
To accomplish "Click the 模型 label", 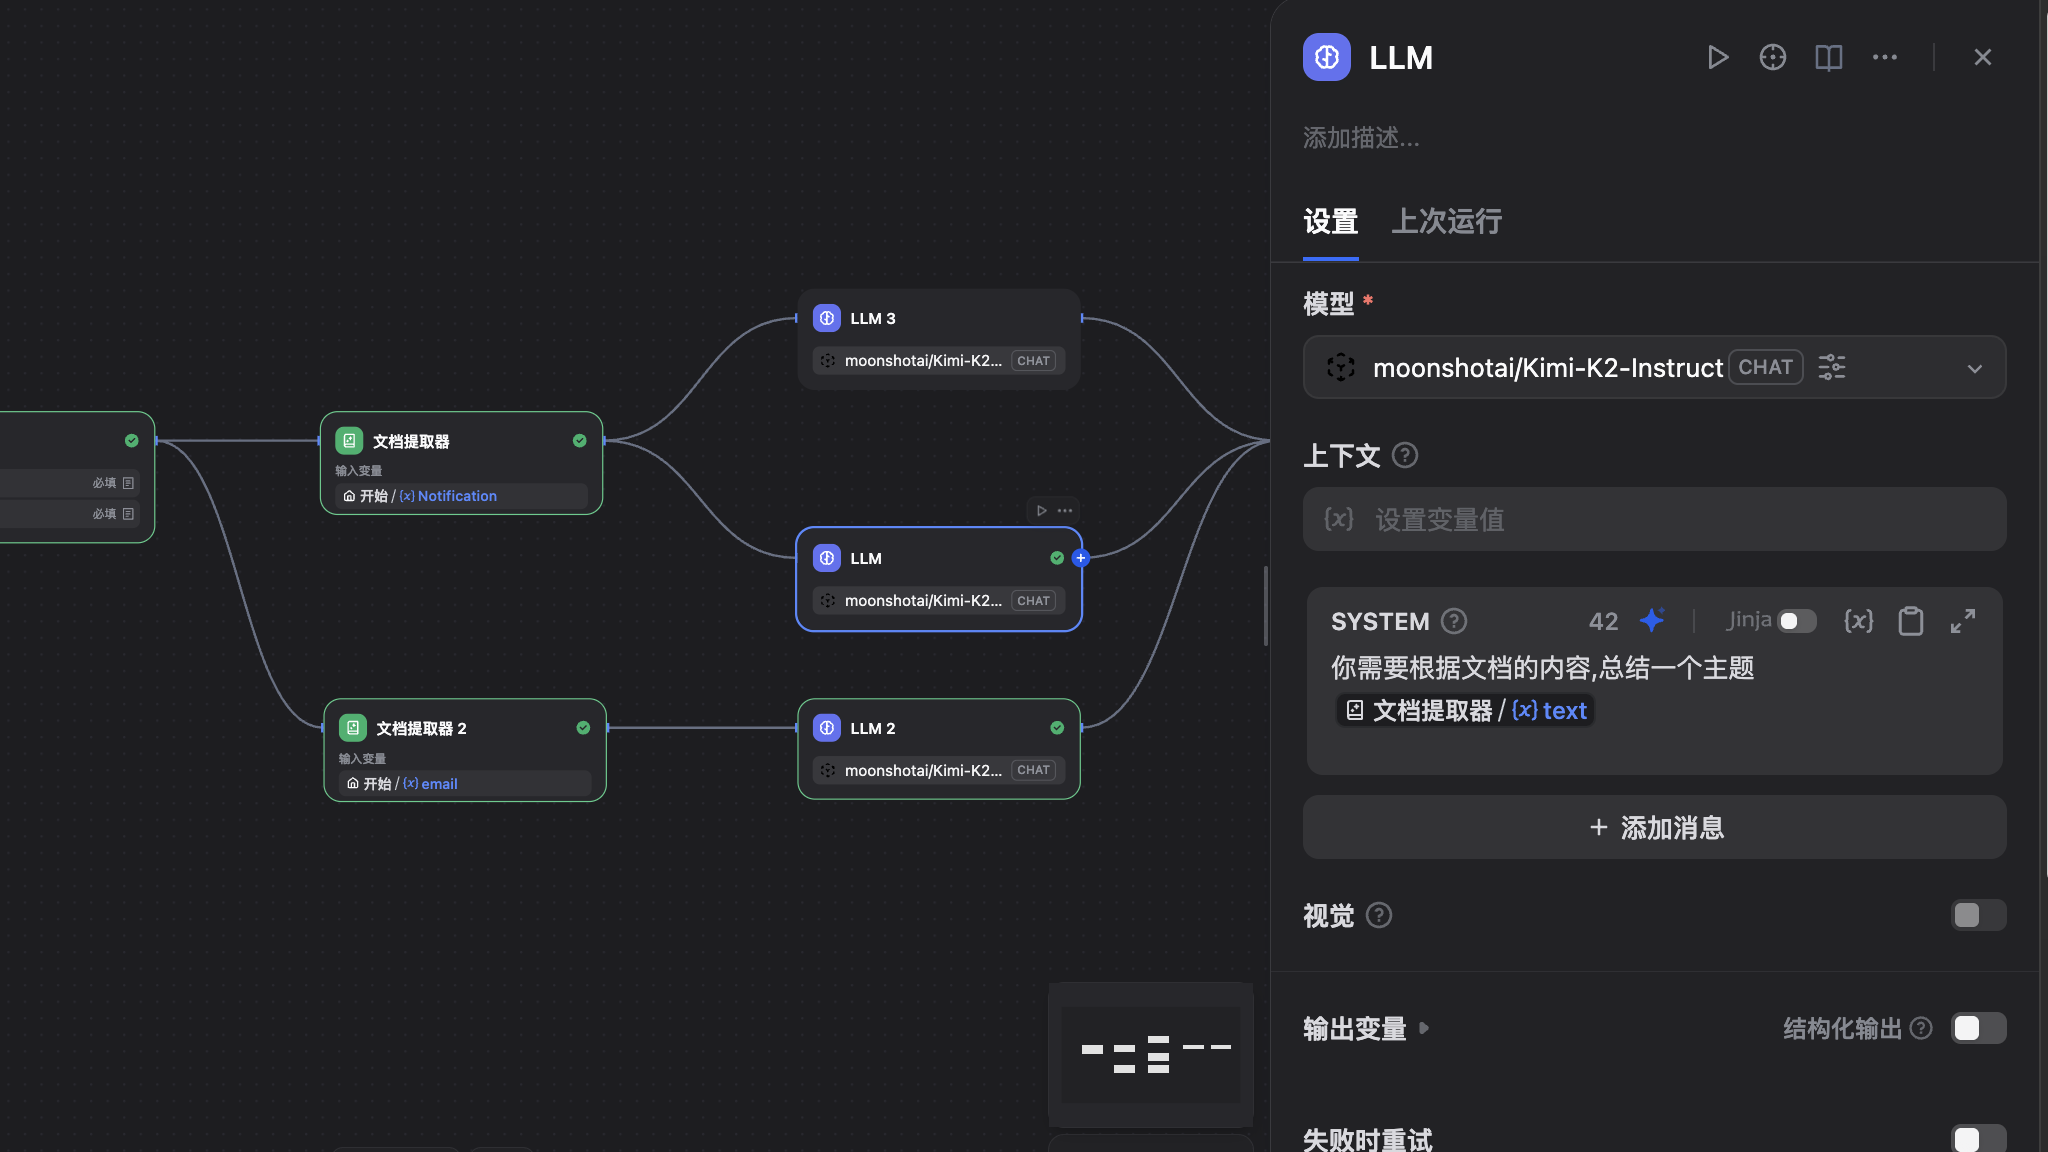I will (1328, 303).
